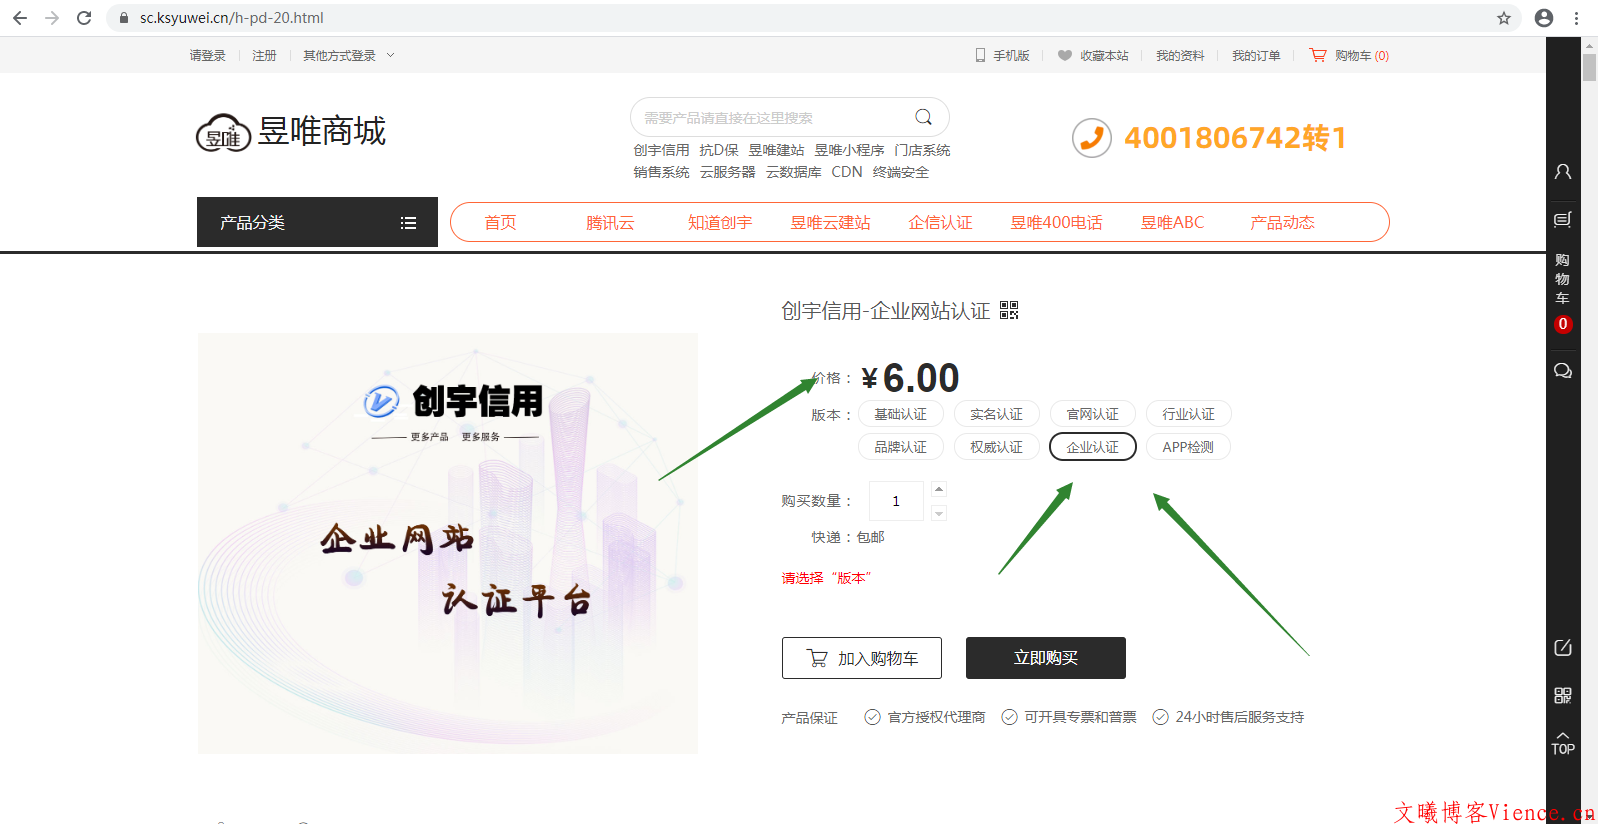Viewport: 1598px width, 824px height.
Task: Bookmark this page with the star icon
Action: (x=1503, y=18)
